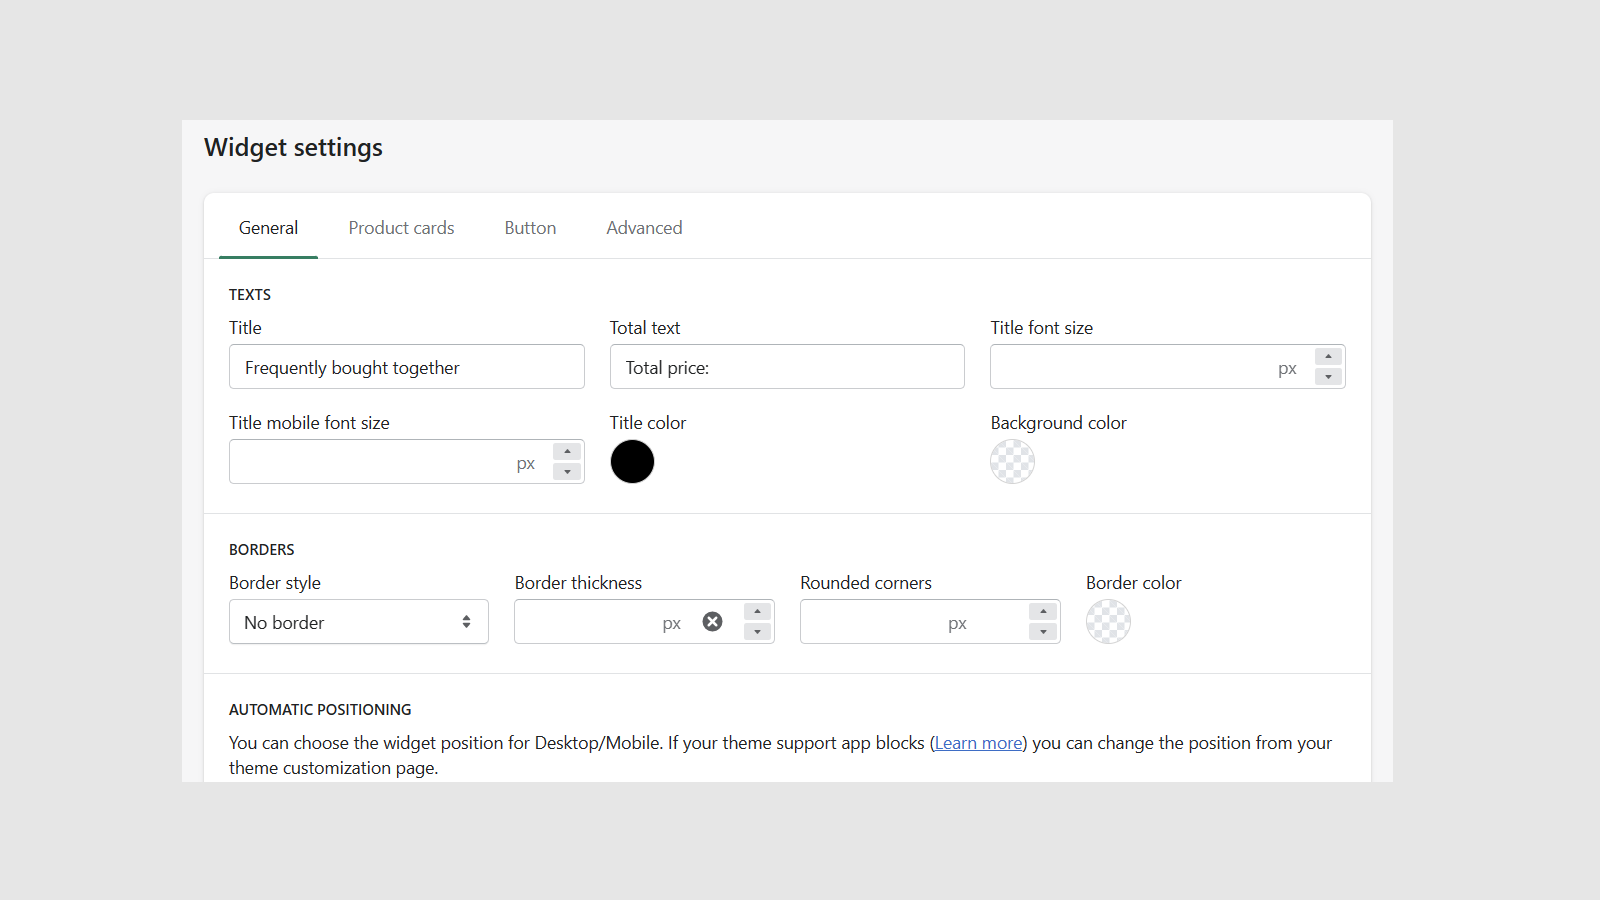Clear the Border thickness value using the X icon
Viewport: 1600px width, 900px height.
[712, 621]
